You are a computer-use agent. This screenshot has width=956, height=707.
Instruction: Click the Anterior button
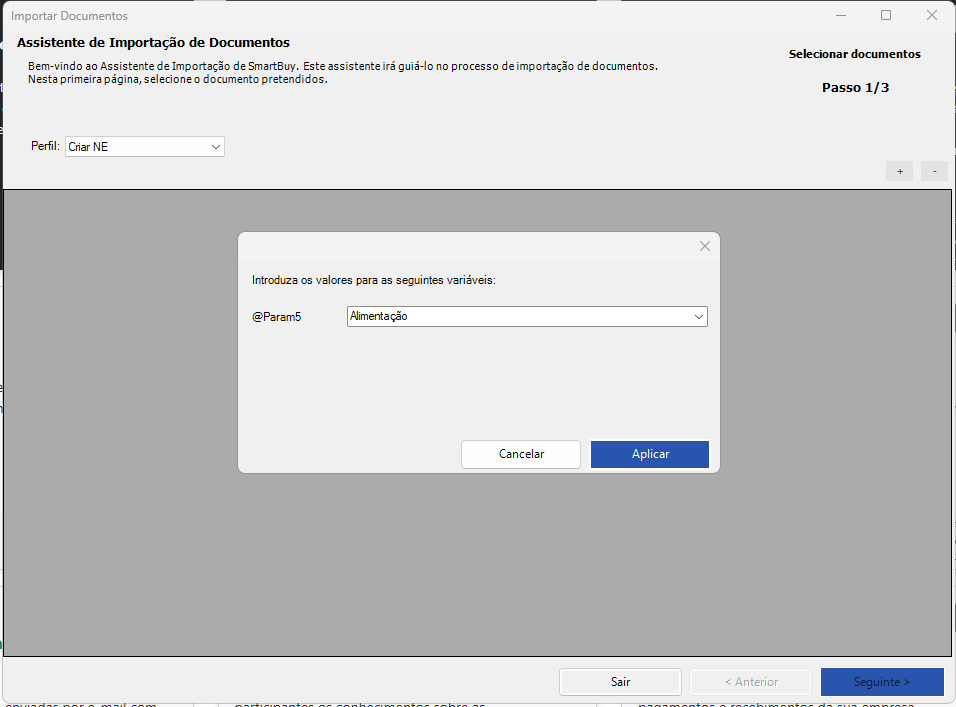[750, 682]
